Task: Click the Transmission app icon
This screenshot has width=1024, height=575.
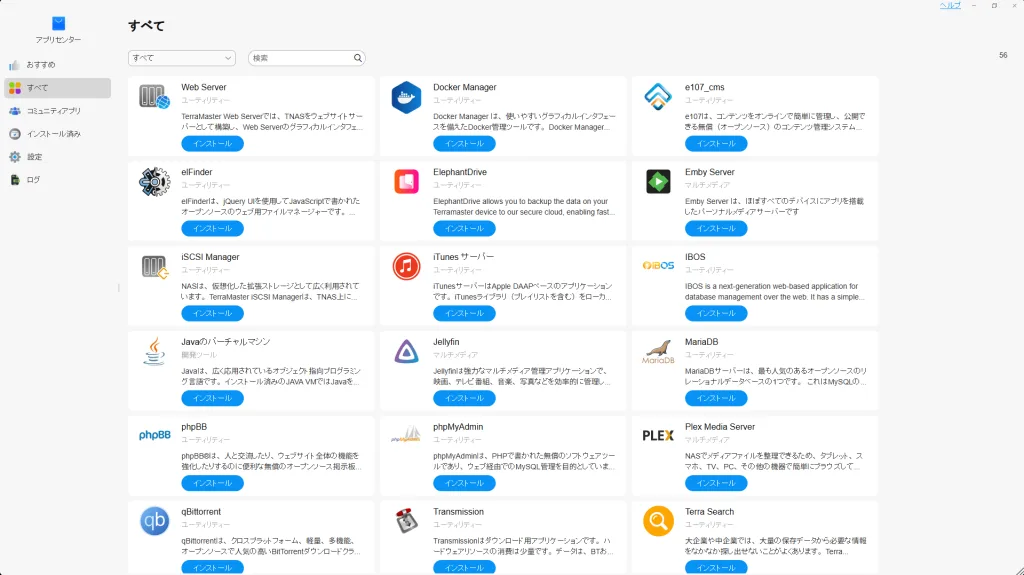Action: click(x=406, y=521)
